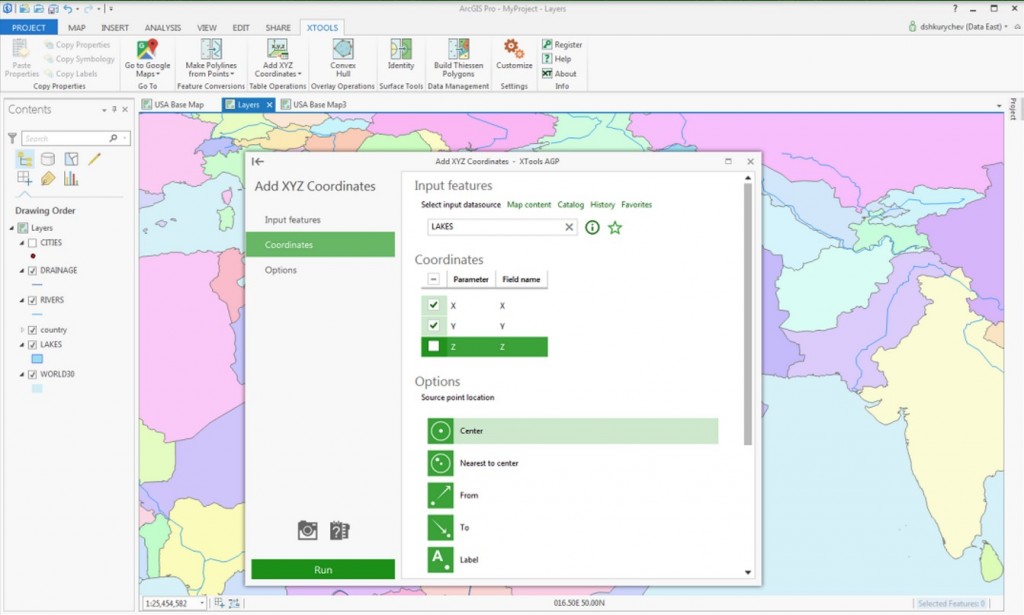Switch Contents to List by Drawing Order
The height and width of the screenshot is (615, 1024).
click(25, 159)
